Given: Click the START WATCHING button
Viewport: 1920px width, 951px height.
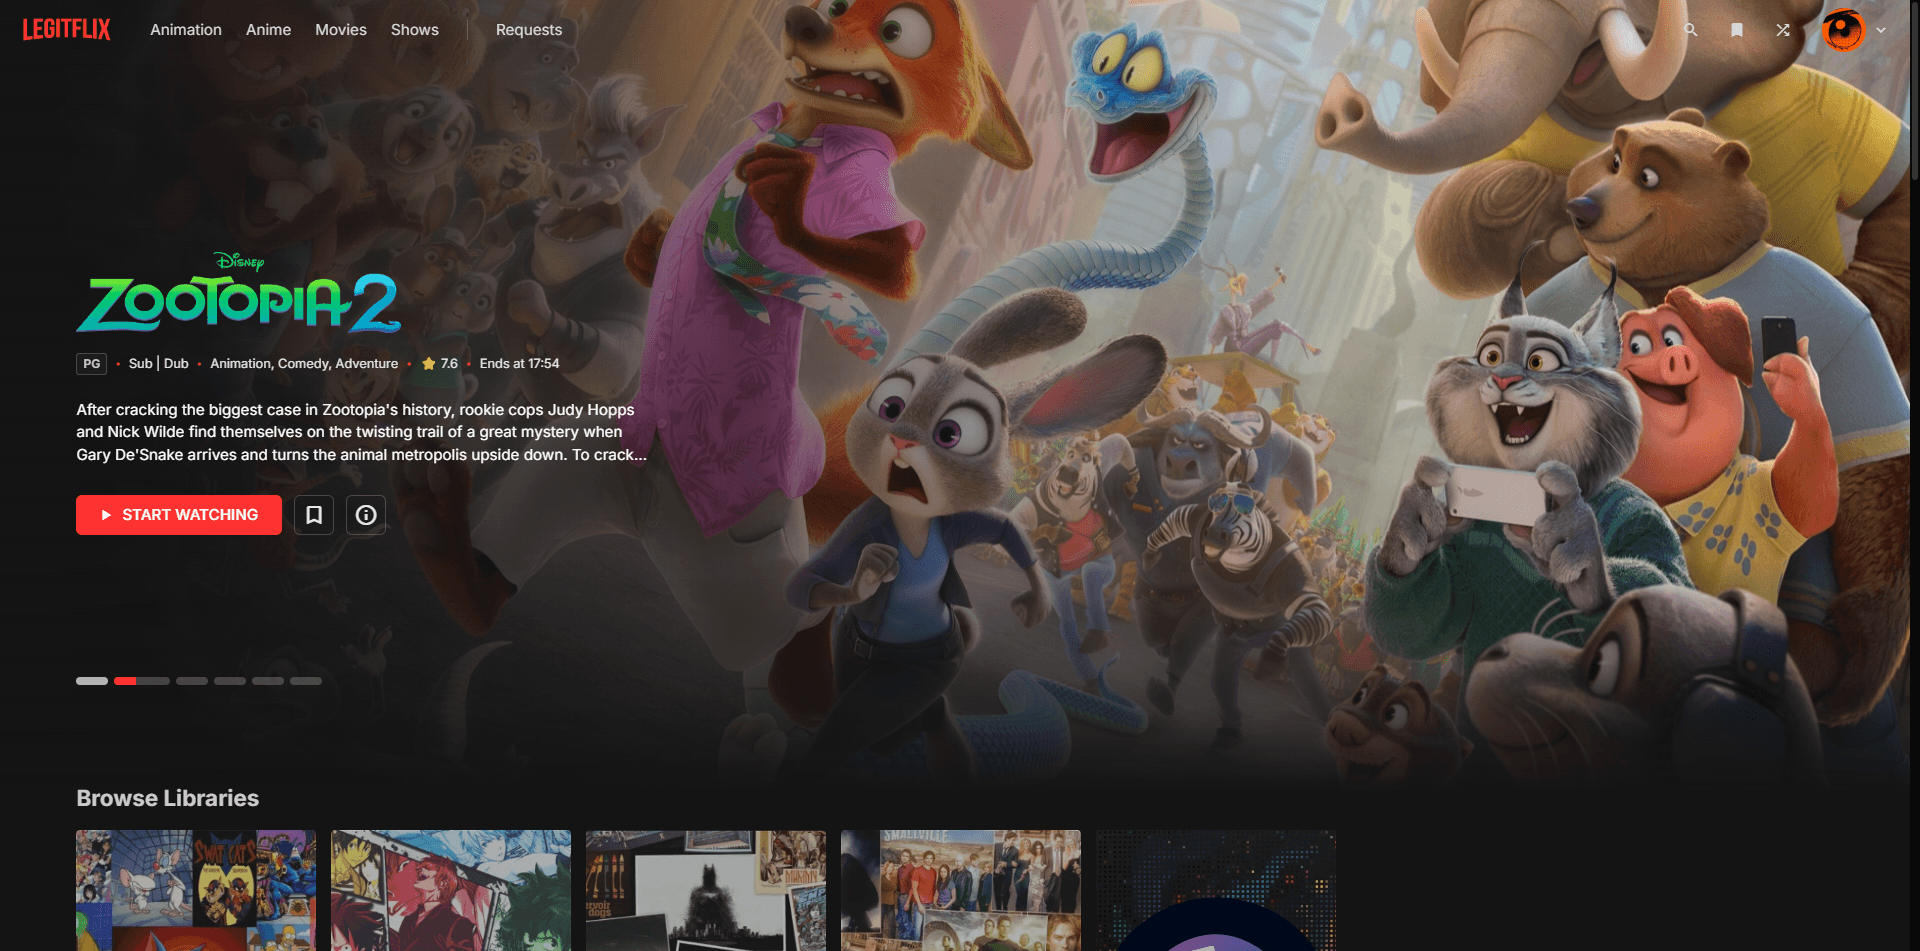Looking at the screenshot, I should click(x=179, y=515).
